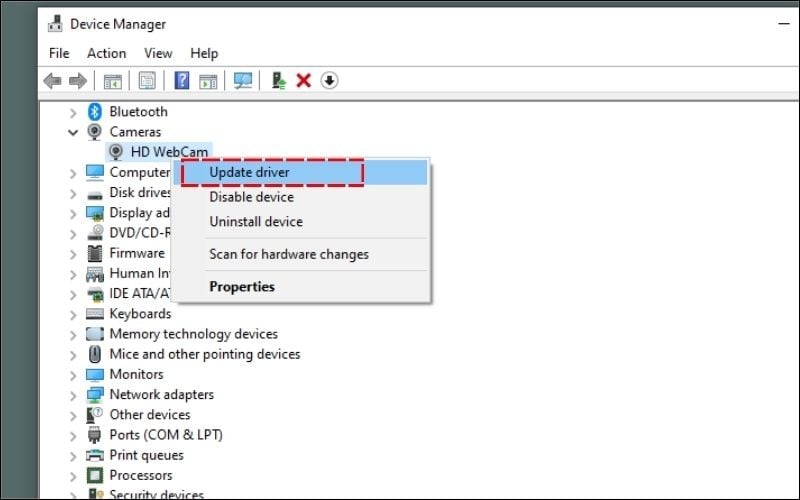Image resolution: width=800 pixels, height=500 pixels.
Task: Click the Properties sheet toolbar icon
Action: point(147,81)
